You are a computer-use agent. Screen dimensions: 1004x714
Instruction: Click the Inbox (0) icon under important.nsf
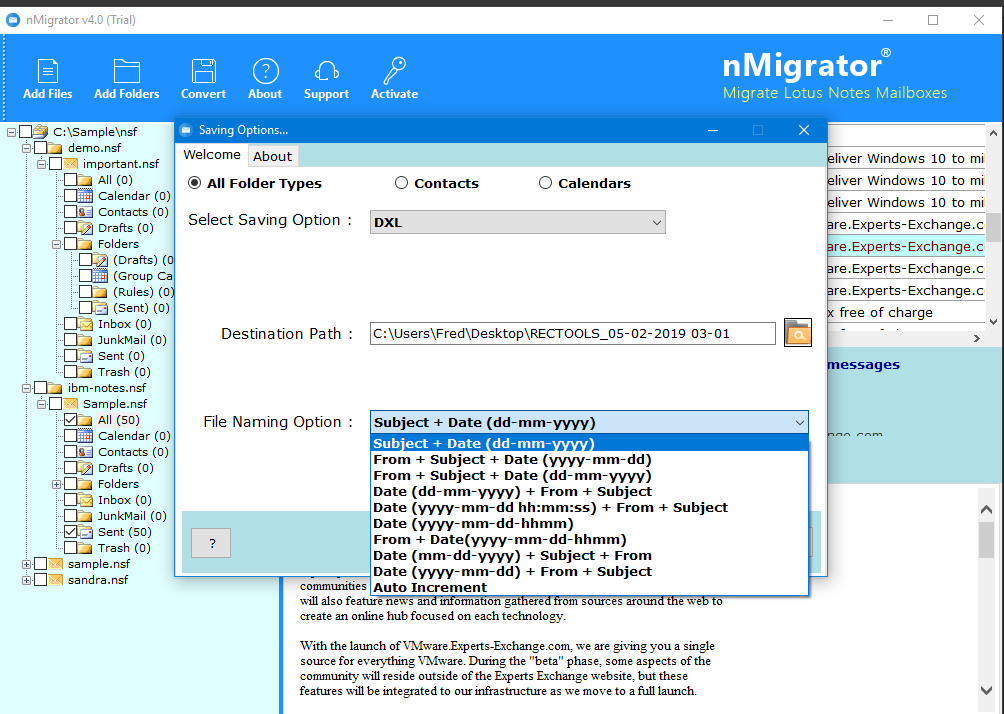coord(85,324)
